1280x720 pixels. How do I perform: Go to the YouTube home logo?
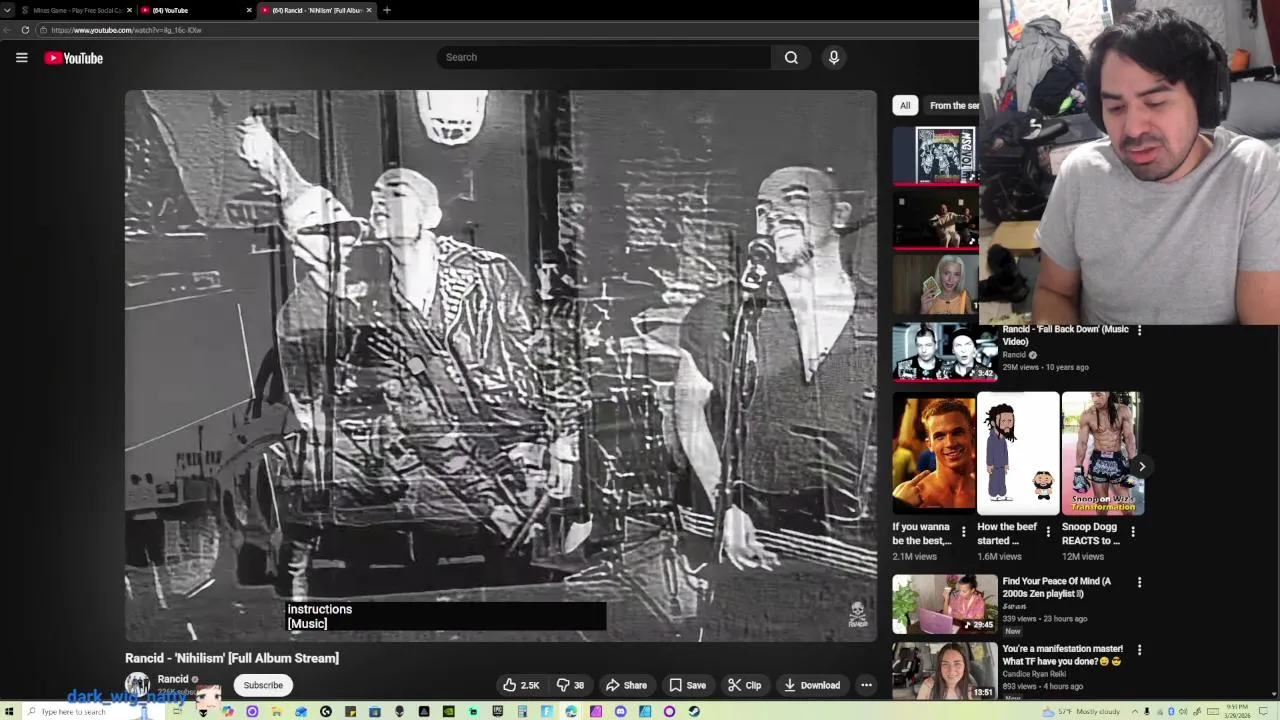tap(74, 58)
